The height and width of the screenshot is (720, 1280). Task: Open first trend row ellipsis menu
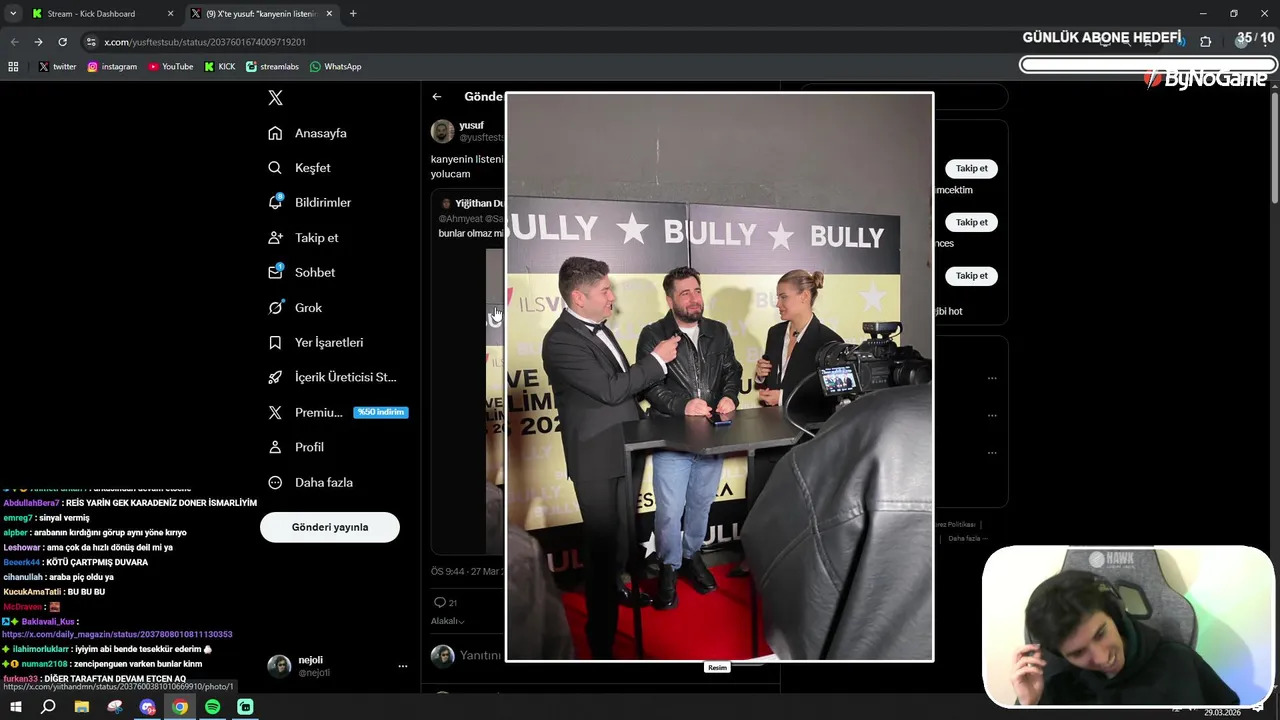point(992,378)
